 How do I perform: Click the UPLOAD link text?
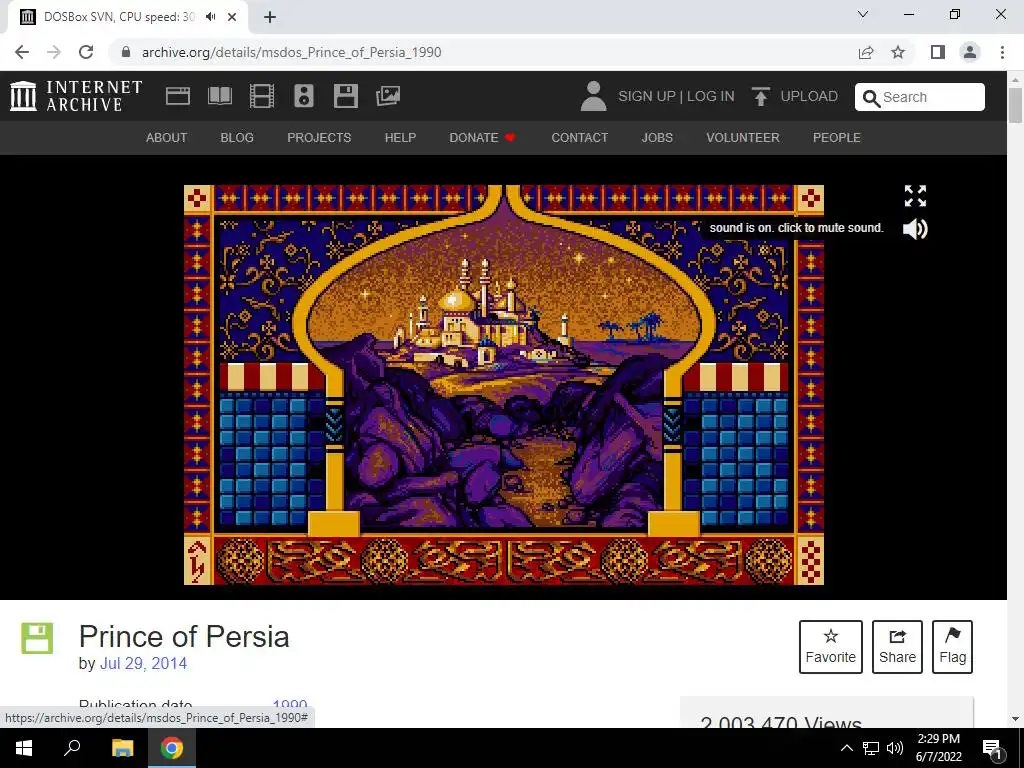click(x=809, y=96)
